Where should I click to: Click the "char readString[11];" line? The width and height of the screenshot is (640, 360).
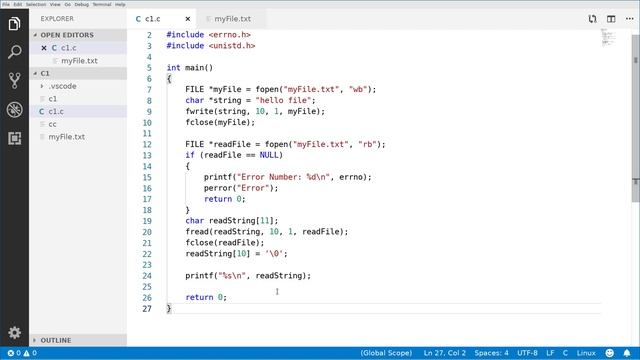(232, 221)
